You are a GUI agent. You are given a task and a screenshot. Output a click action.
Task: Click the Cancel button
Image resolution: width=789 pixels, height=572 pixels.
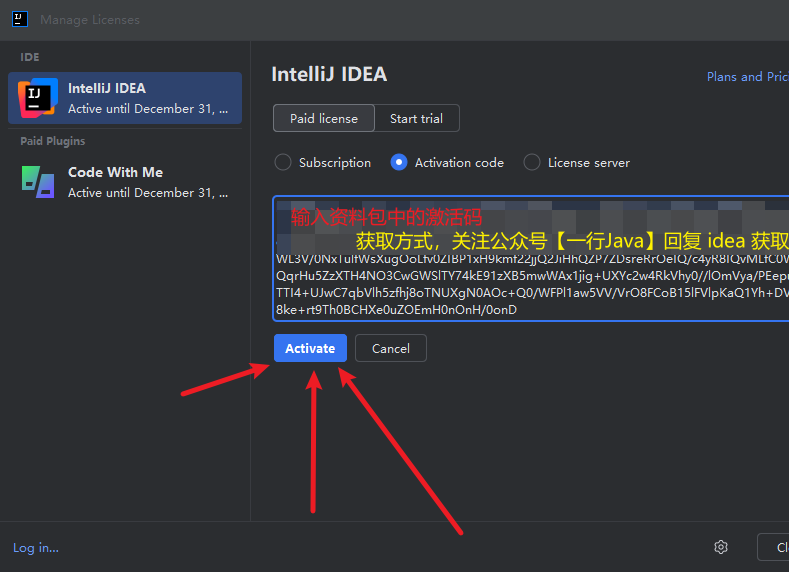tap(390, 348)
